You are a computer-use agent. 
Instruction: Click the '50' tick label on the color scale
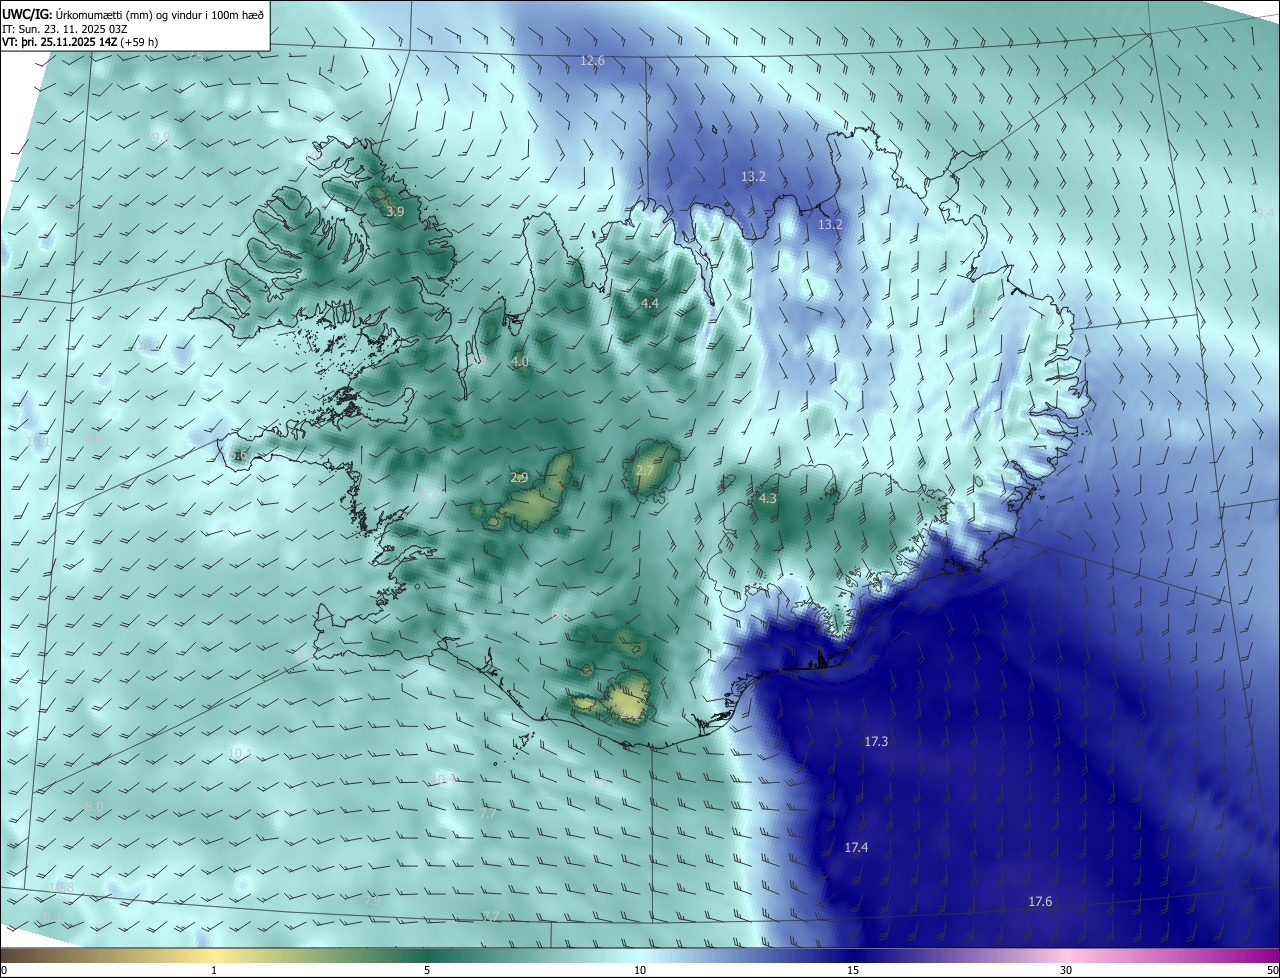pyautogui.click(x=1272, y=971)
